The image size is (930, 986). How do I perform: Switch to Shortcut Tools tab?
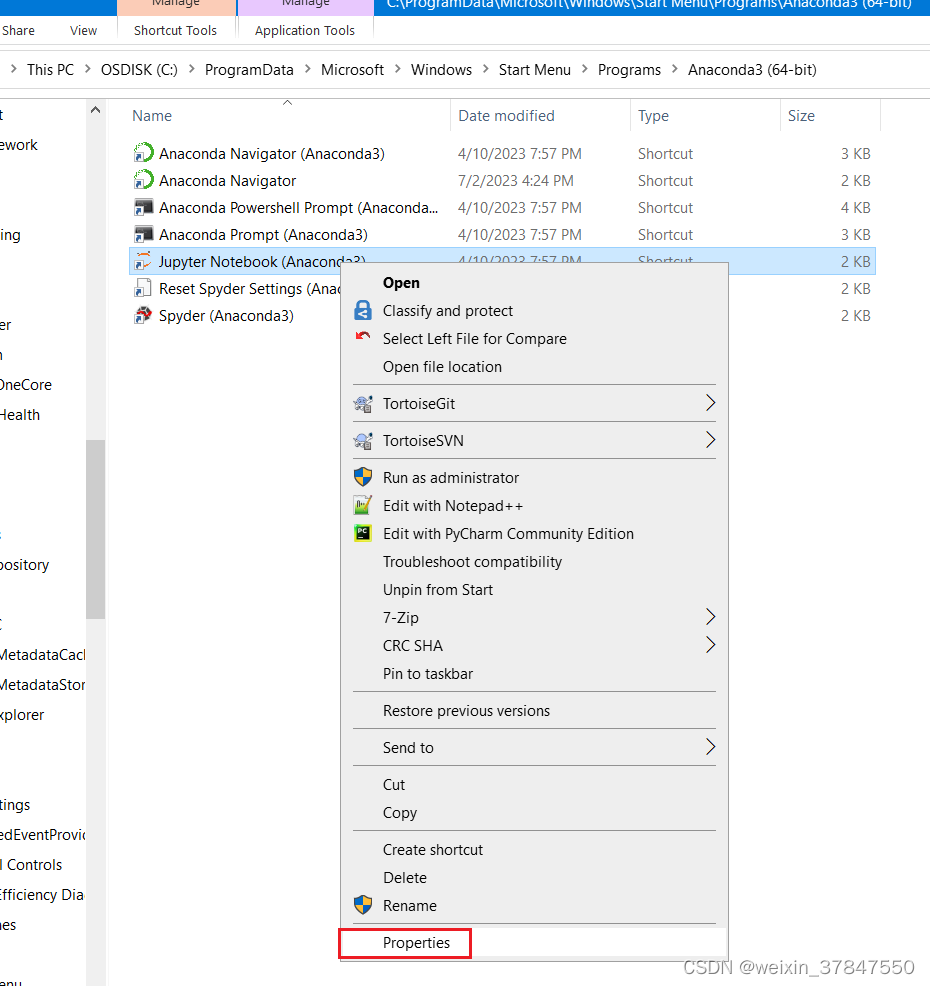pos(175,30)
